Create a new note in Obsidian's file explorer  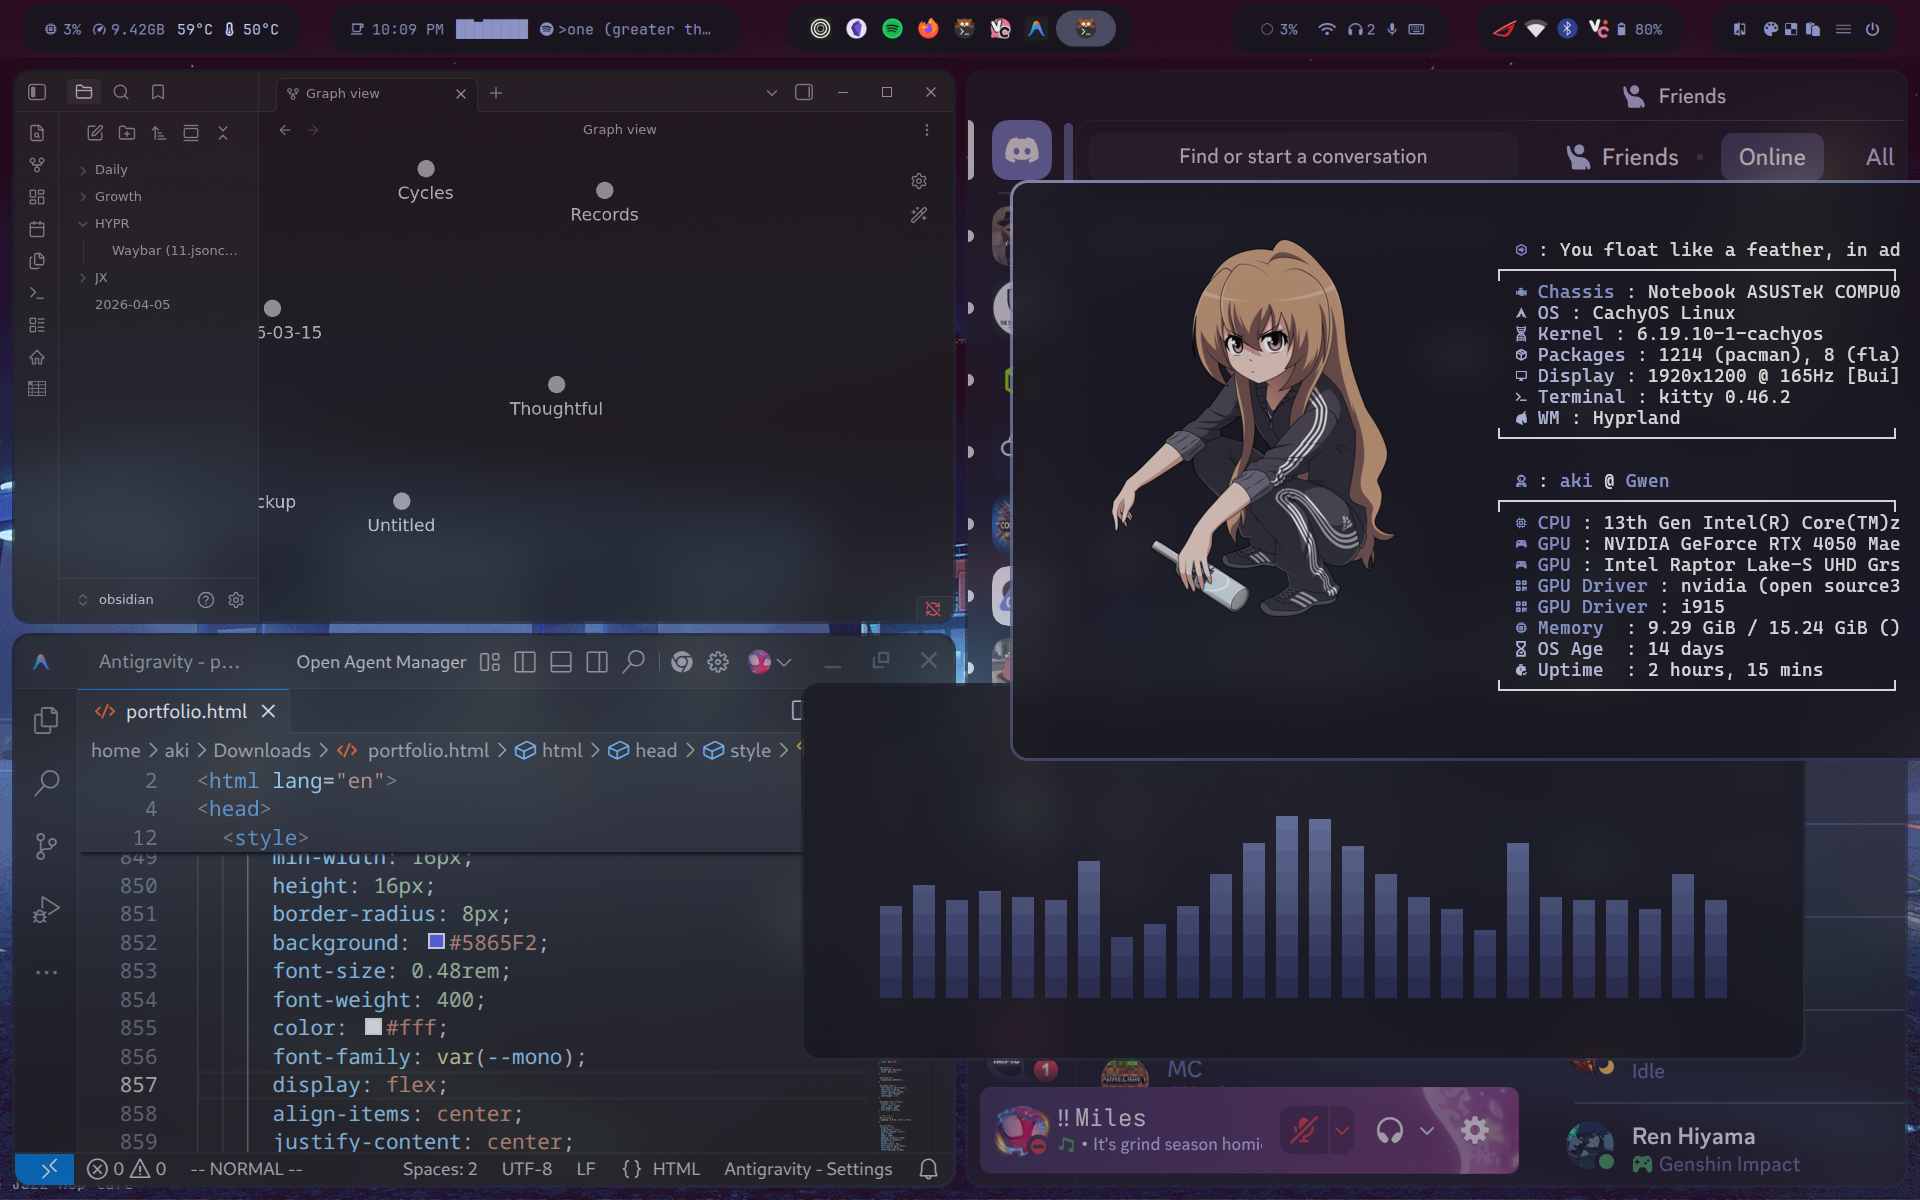[95, 132]
